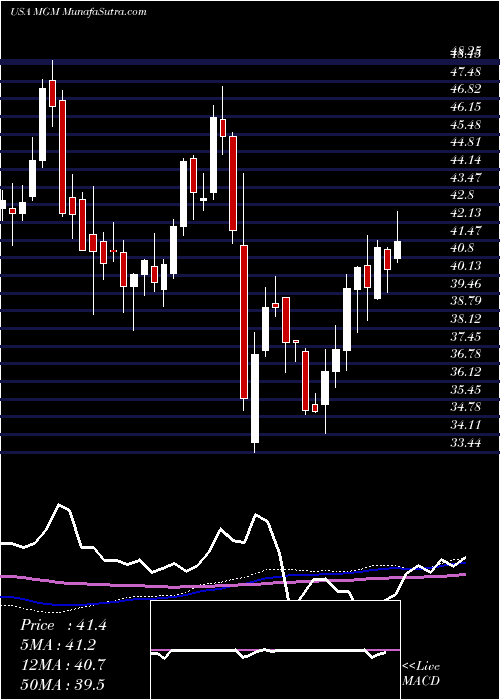Select the 46.15 price axis label
The width and height of the screenshot is (500, 700).
[465, 107]
